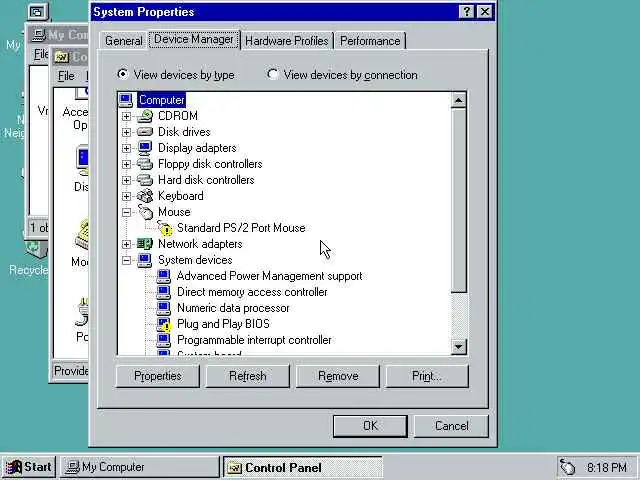Click the device list scrollbar thumb
The image size is (640, 480).
point(458,200)
